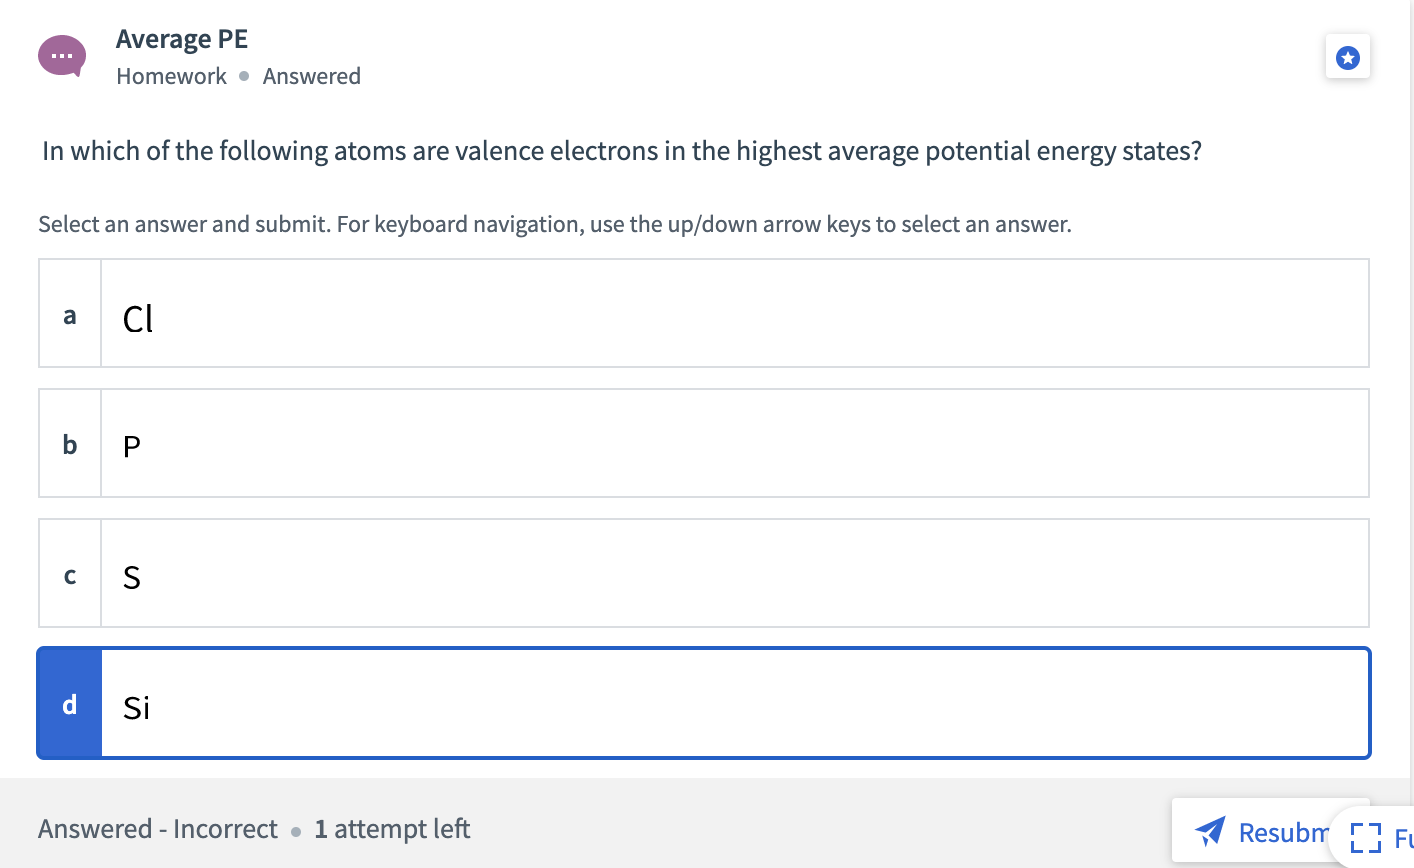Deselect the currently chosen Si answer
The image size is (1414, 868).
pyautogui.click(x=700, y=702)
